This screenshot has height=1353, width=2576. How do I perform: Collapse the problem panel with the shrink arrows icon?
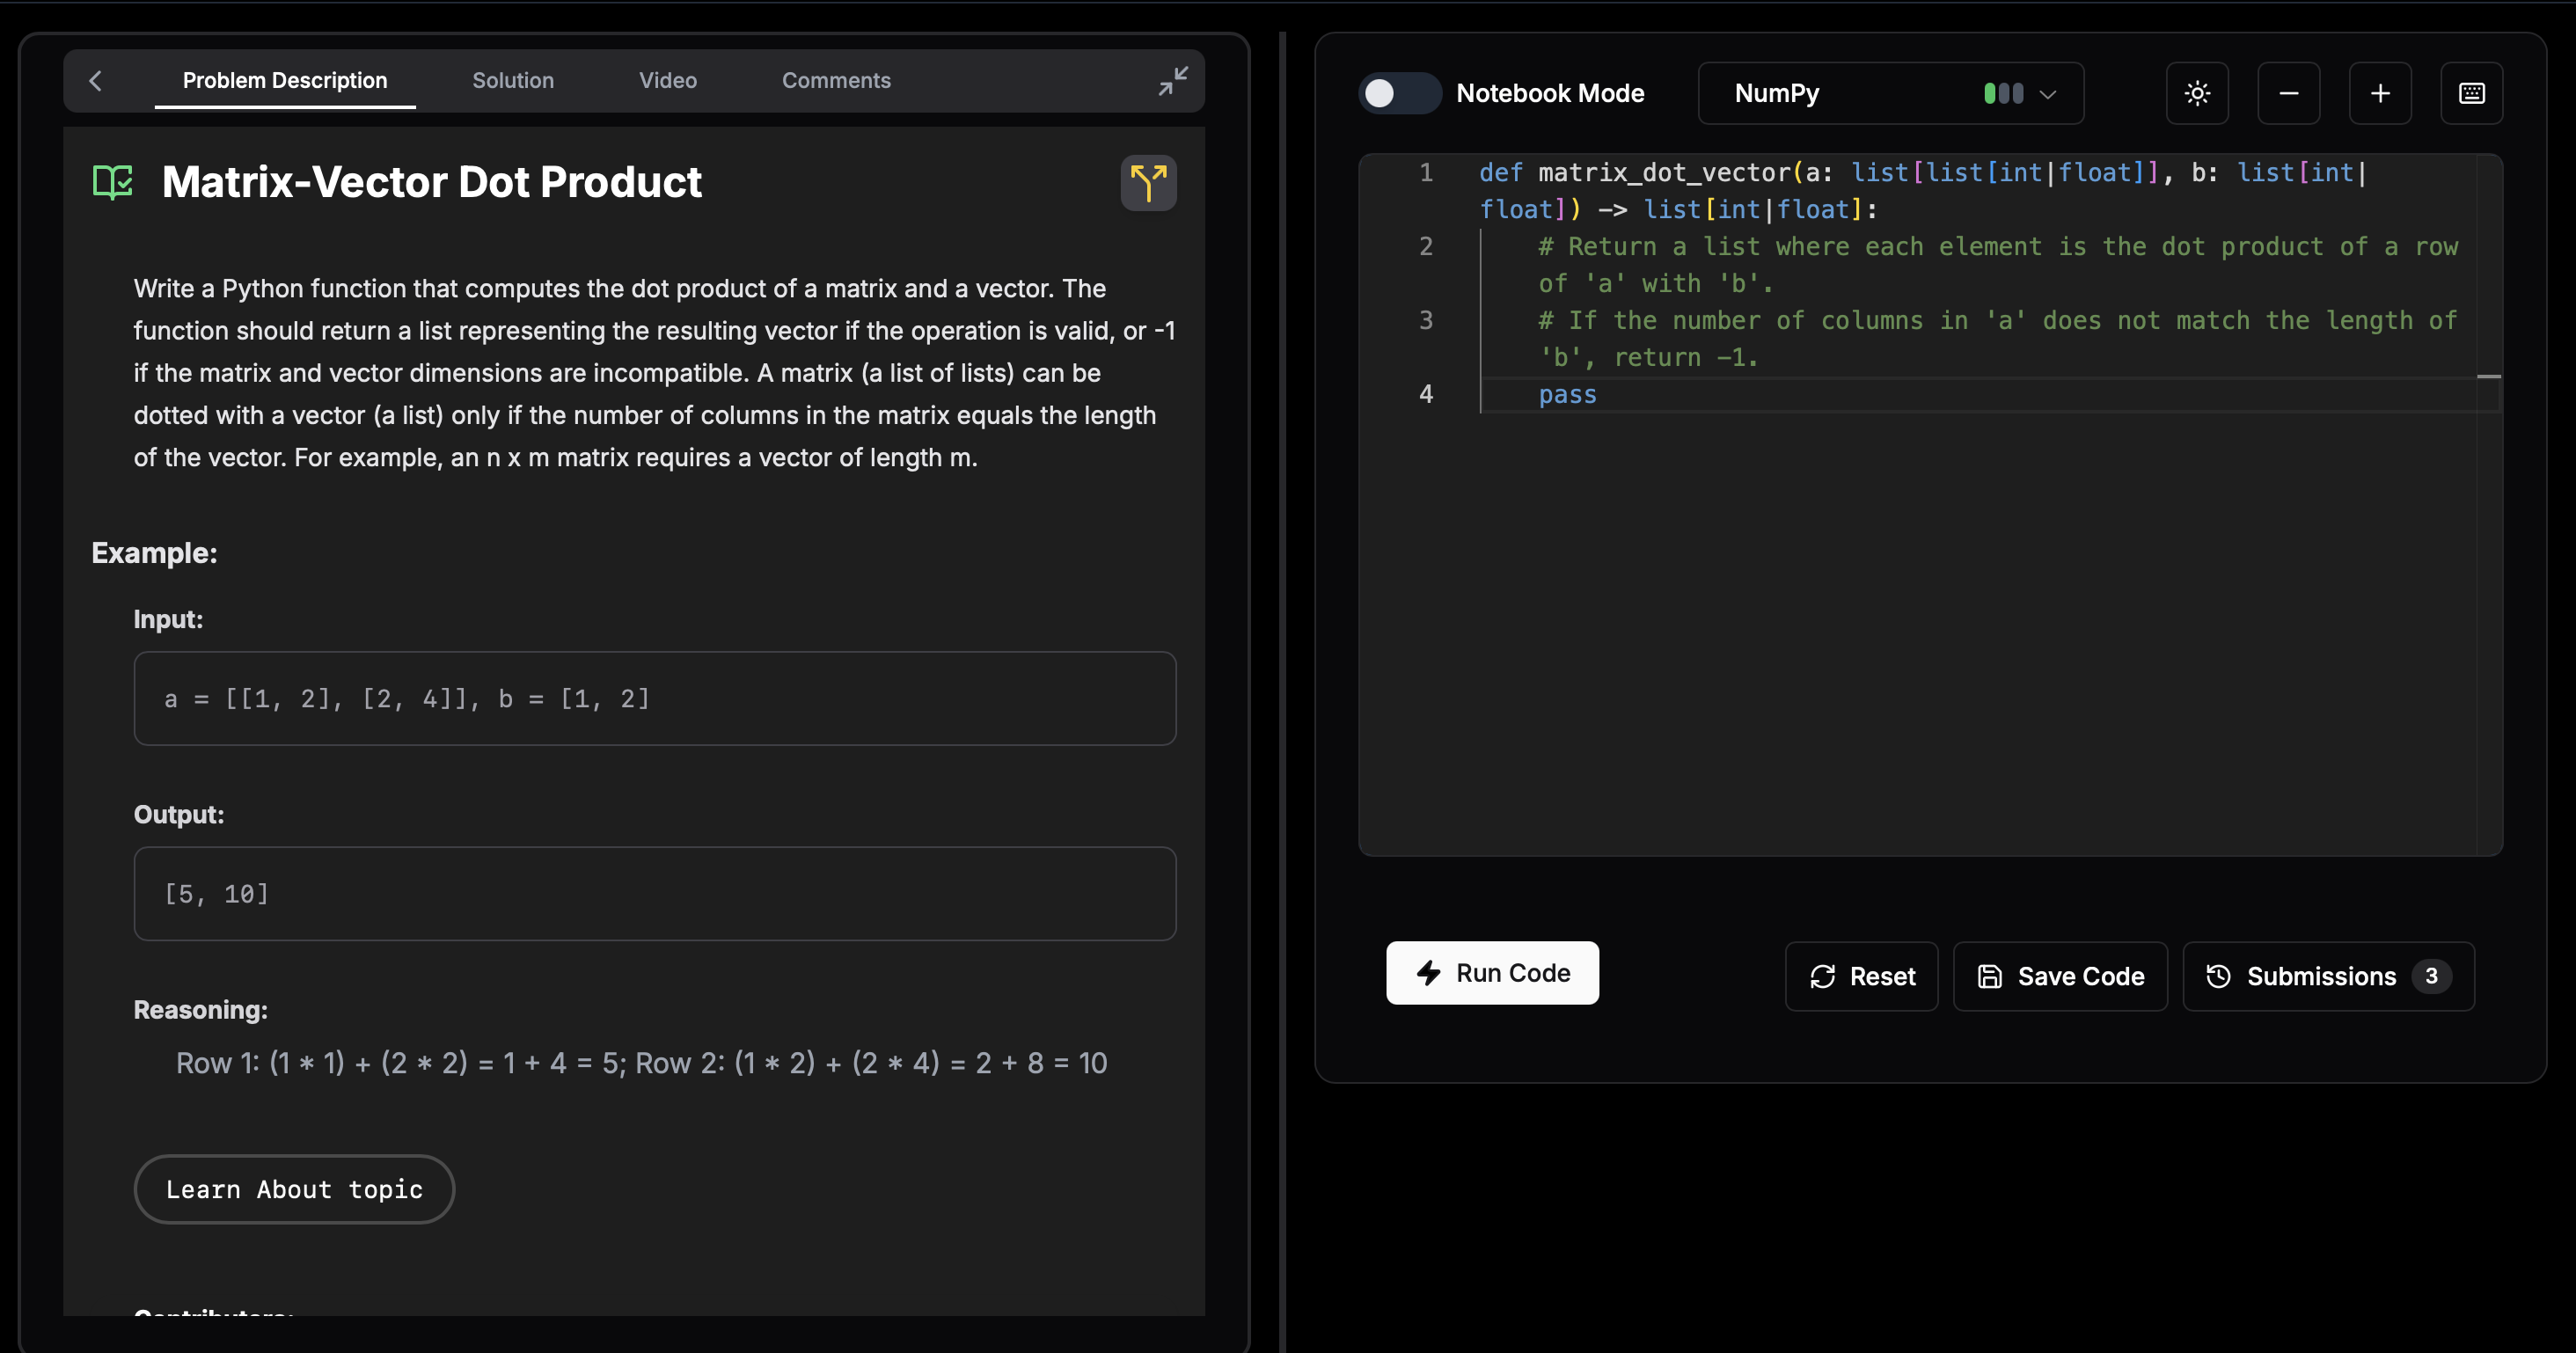coord(1173,81)
